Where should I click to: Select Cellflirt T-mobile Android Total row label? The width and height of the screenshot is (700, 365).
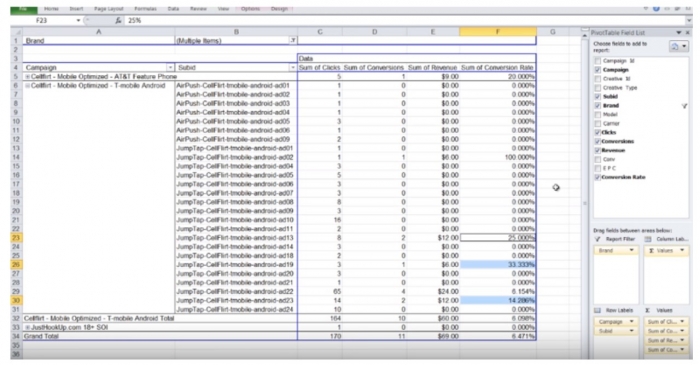(x=160, y=318)
